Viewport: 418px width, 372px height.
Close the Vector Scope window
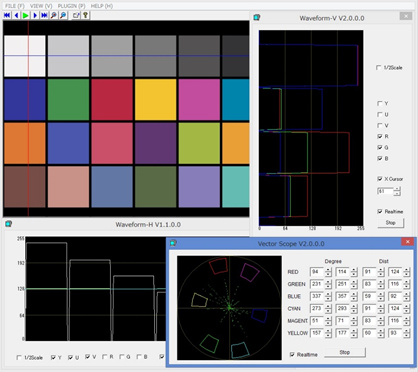click(407, 242)
